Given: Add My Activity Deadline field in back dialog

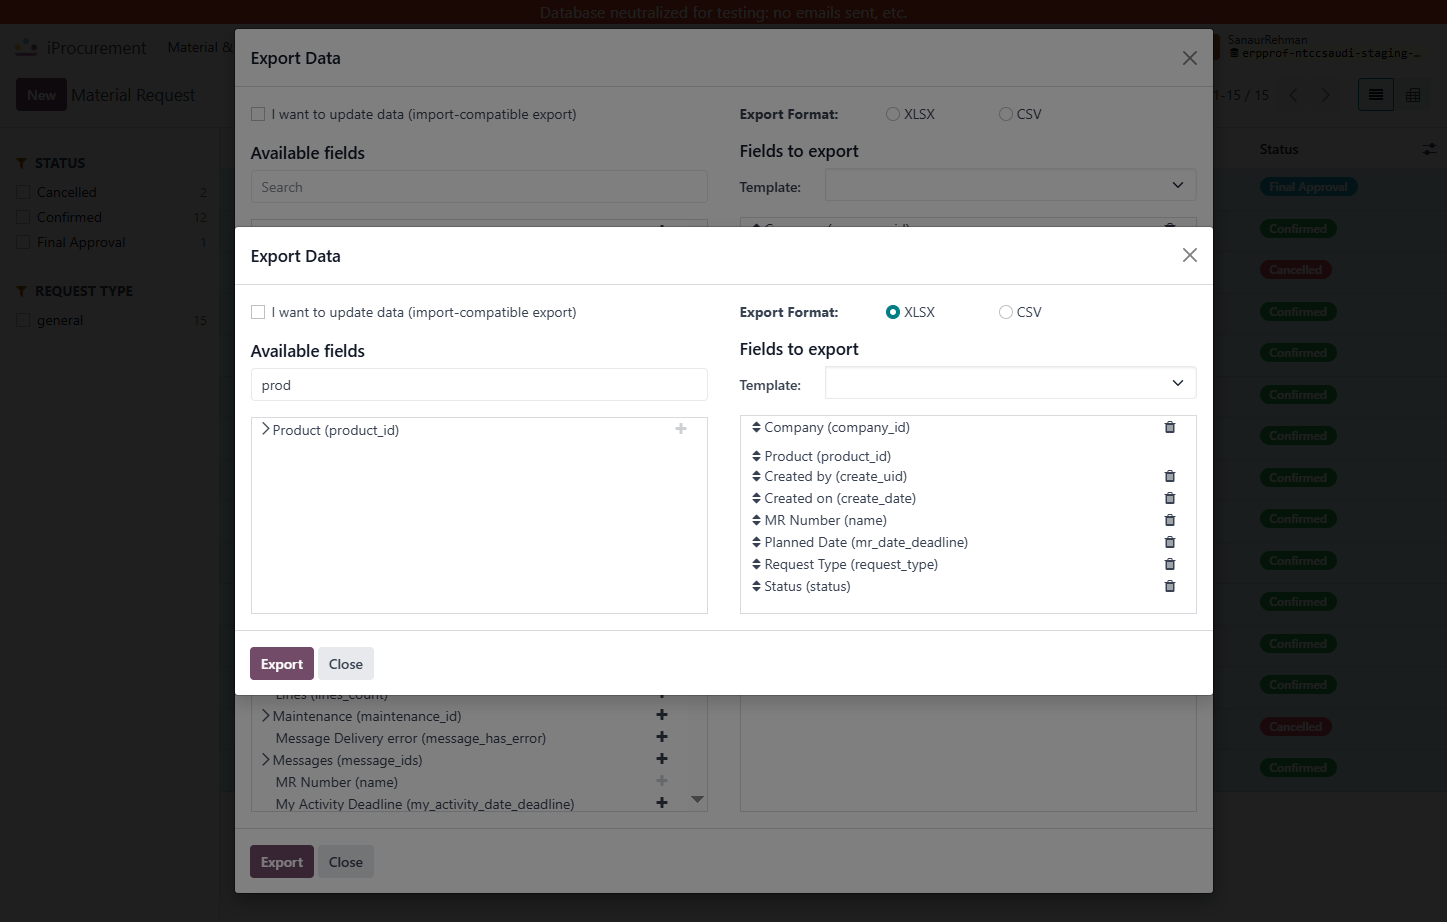Looking at the screenshot, I should click(662, 803).
